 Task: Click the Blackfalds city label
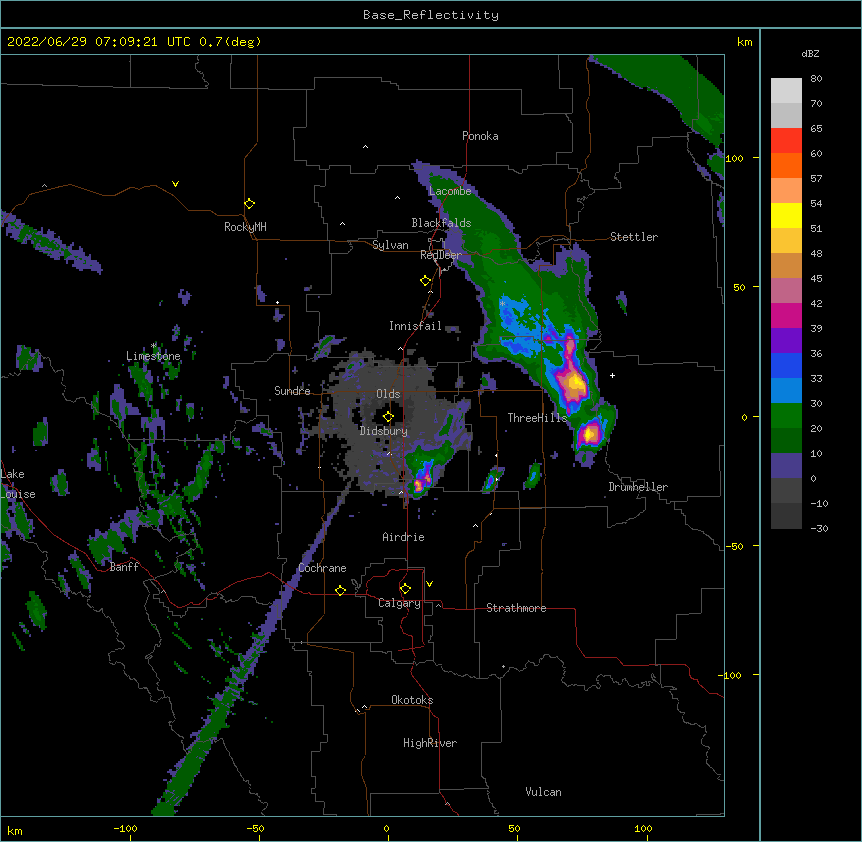pyautogui.click(x=441, y=223)
